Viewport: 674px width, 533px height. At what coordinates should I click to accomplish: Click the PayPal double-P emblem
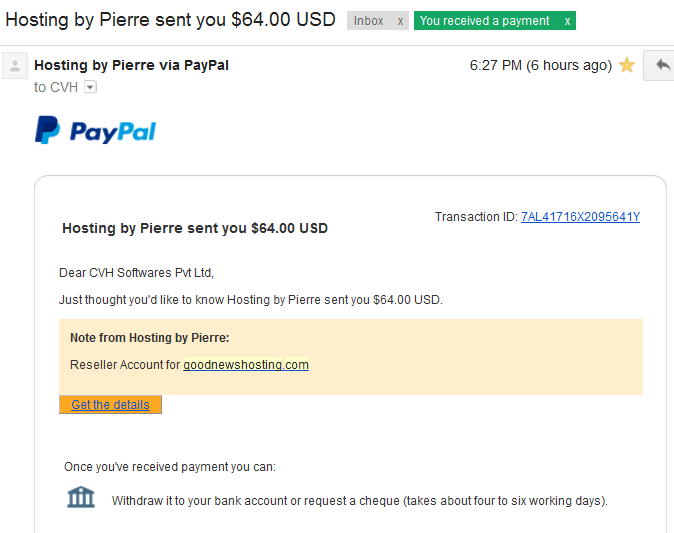pyautogui.click(x=47, y=130)
